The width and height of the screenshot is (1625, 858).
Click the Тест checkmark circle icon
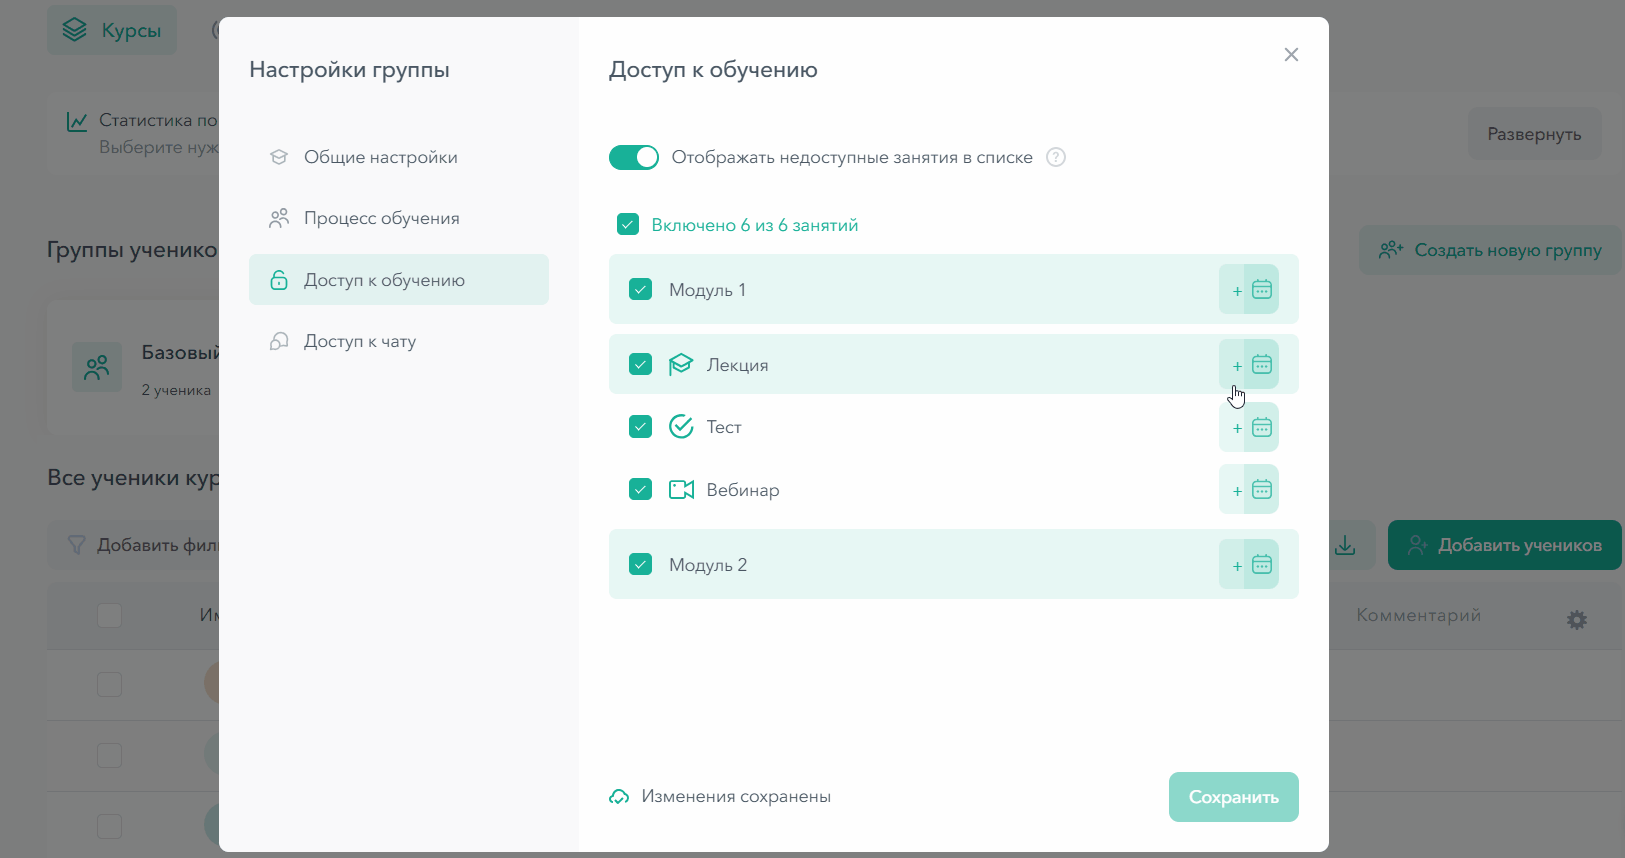point(681,427)
